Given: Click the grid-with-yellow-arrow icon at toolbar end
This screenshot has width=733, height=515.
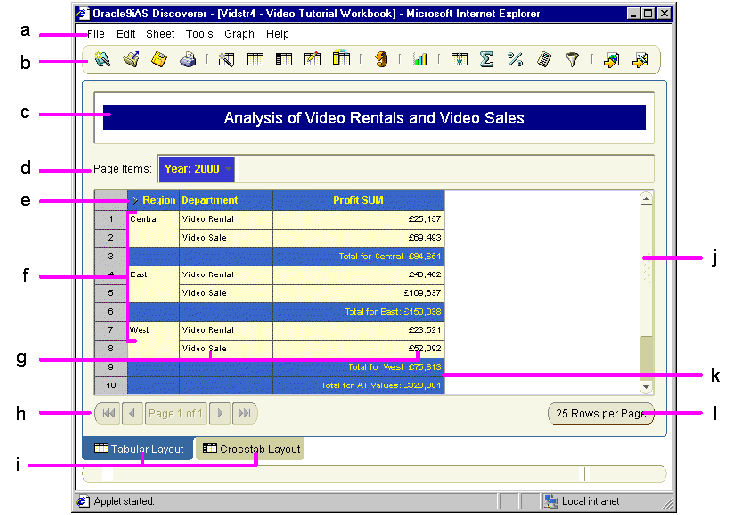Looking at the screenshot, I should pos(640,59).
